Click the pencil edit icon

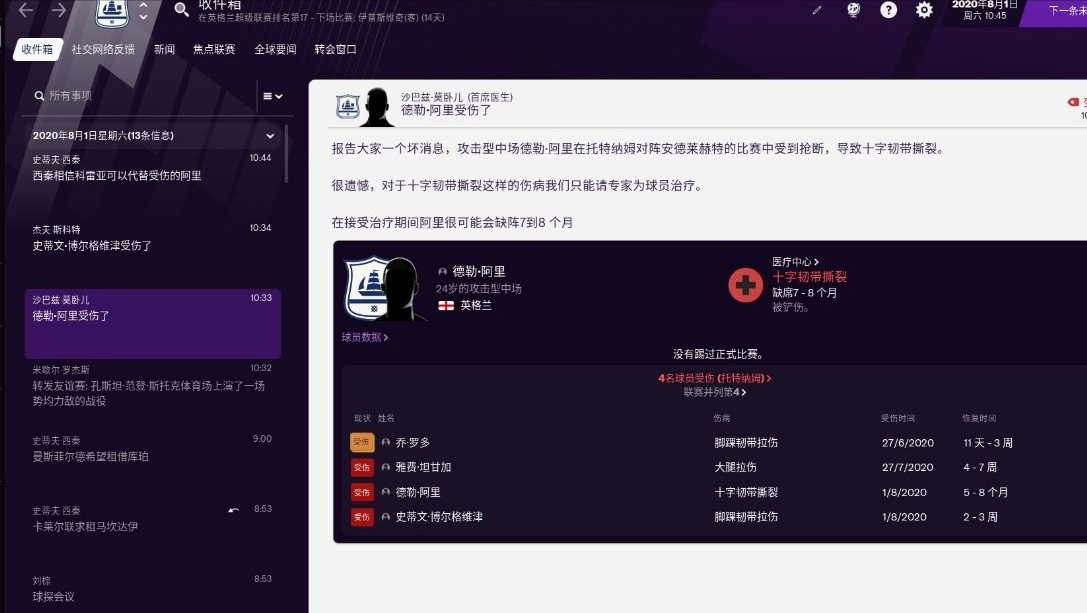pos(817,10)
